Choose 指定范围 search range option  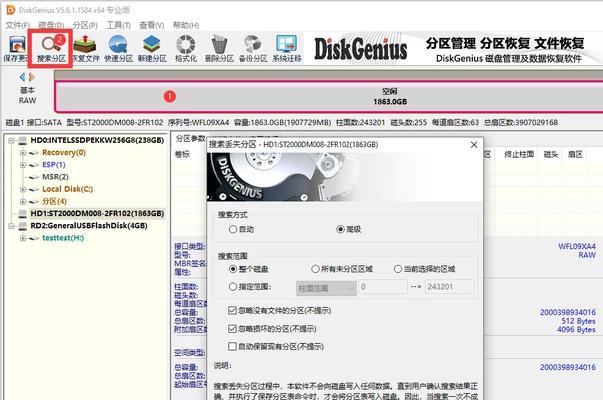click(233, 287)
